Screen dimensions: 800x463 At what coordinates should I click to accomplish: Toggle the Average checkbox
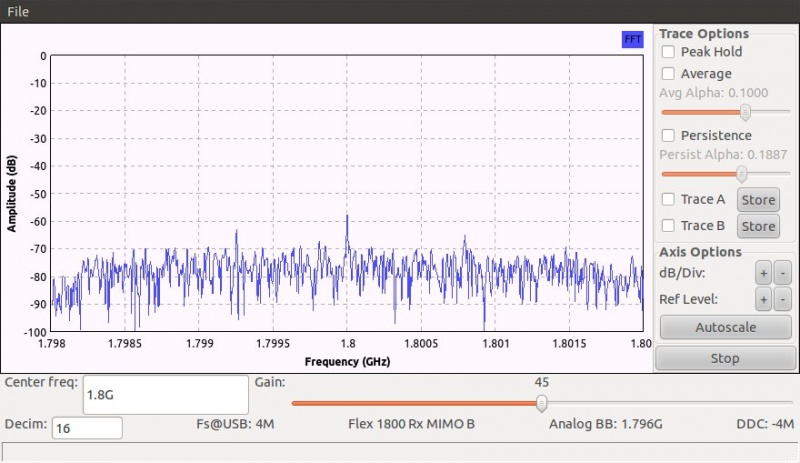coord(668,74)
